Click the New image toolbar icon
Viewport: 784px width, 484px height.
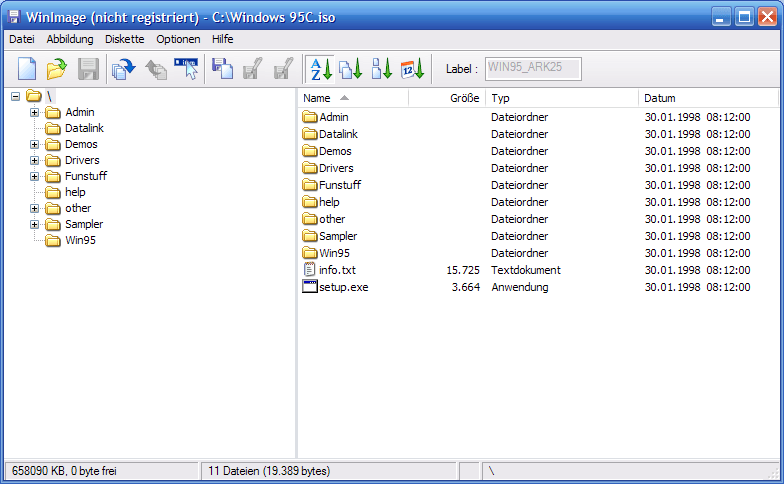(27, 68)
